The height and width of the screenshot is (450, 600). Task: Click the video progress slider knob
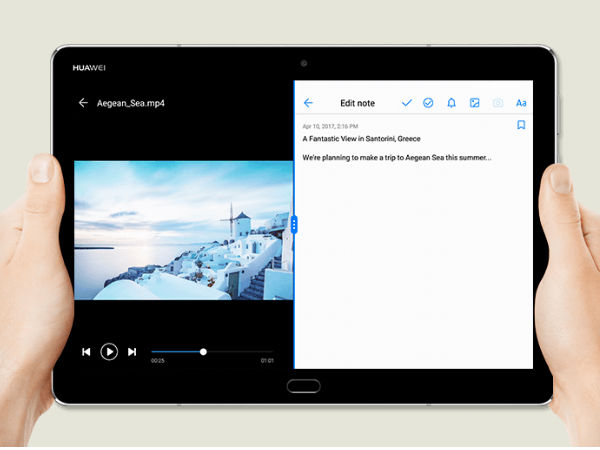[203, 351]
